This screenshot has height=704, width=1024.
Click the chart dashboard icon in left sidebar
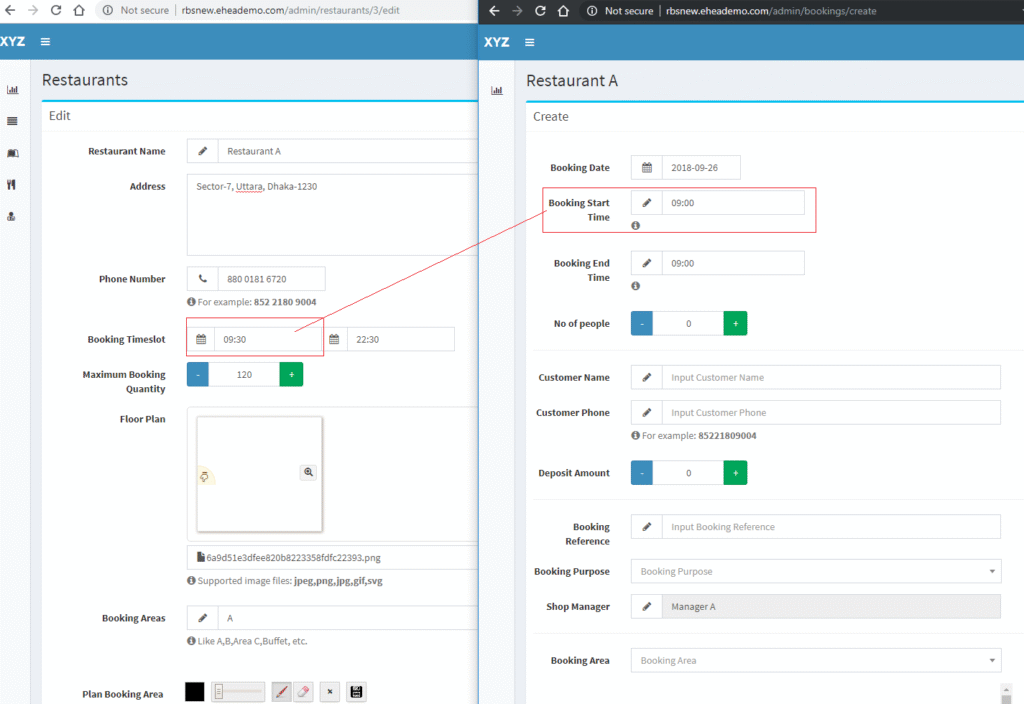[x=13, y=90]
